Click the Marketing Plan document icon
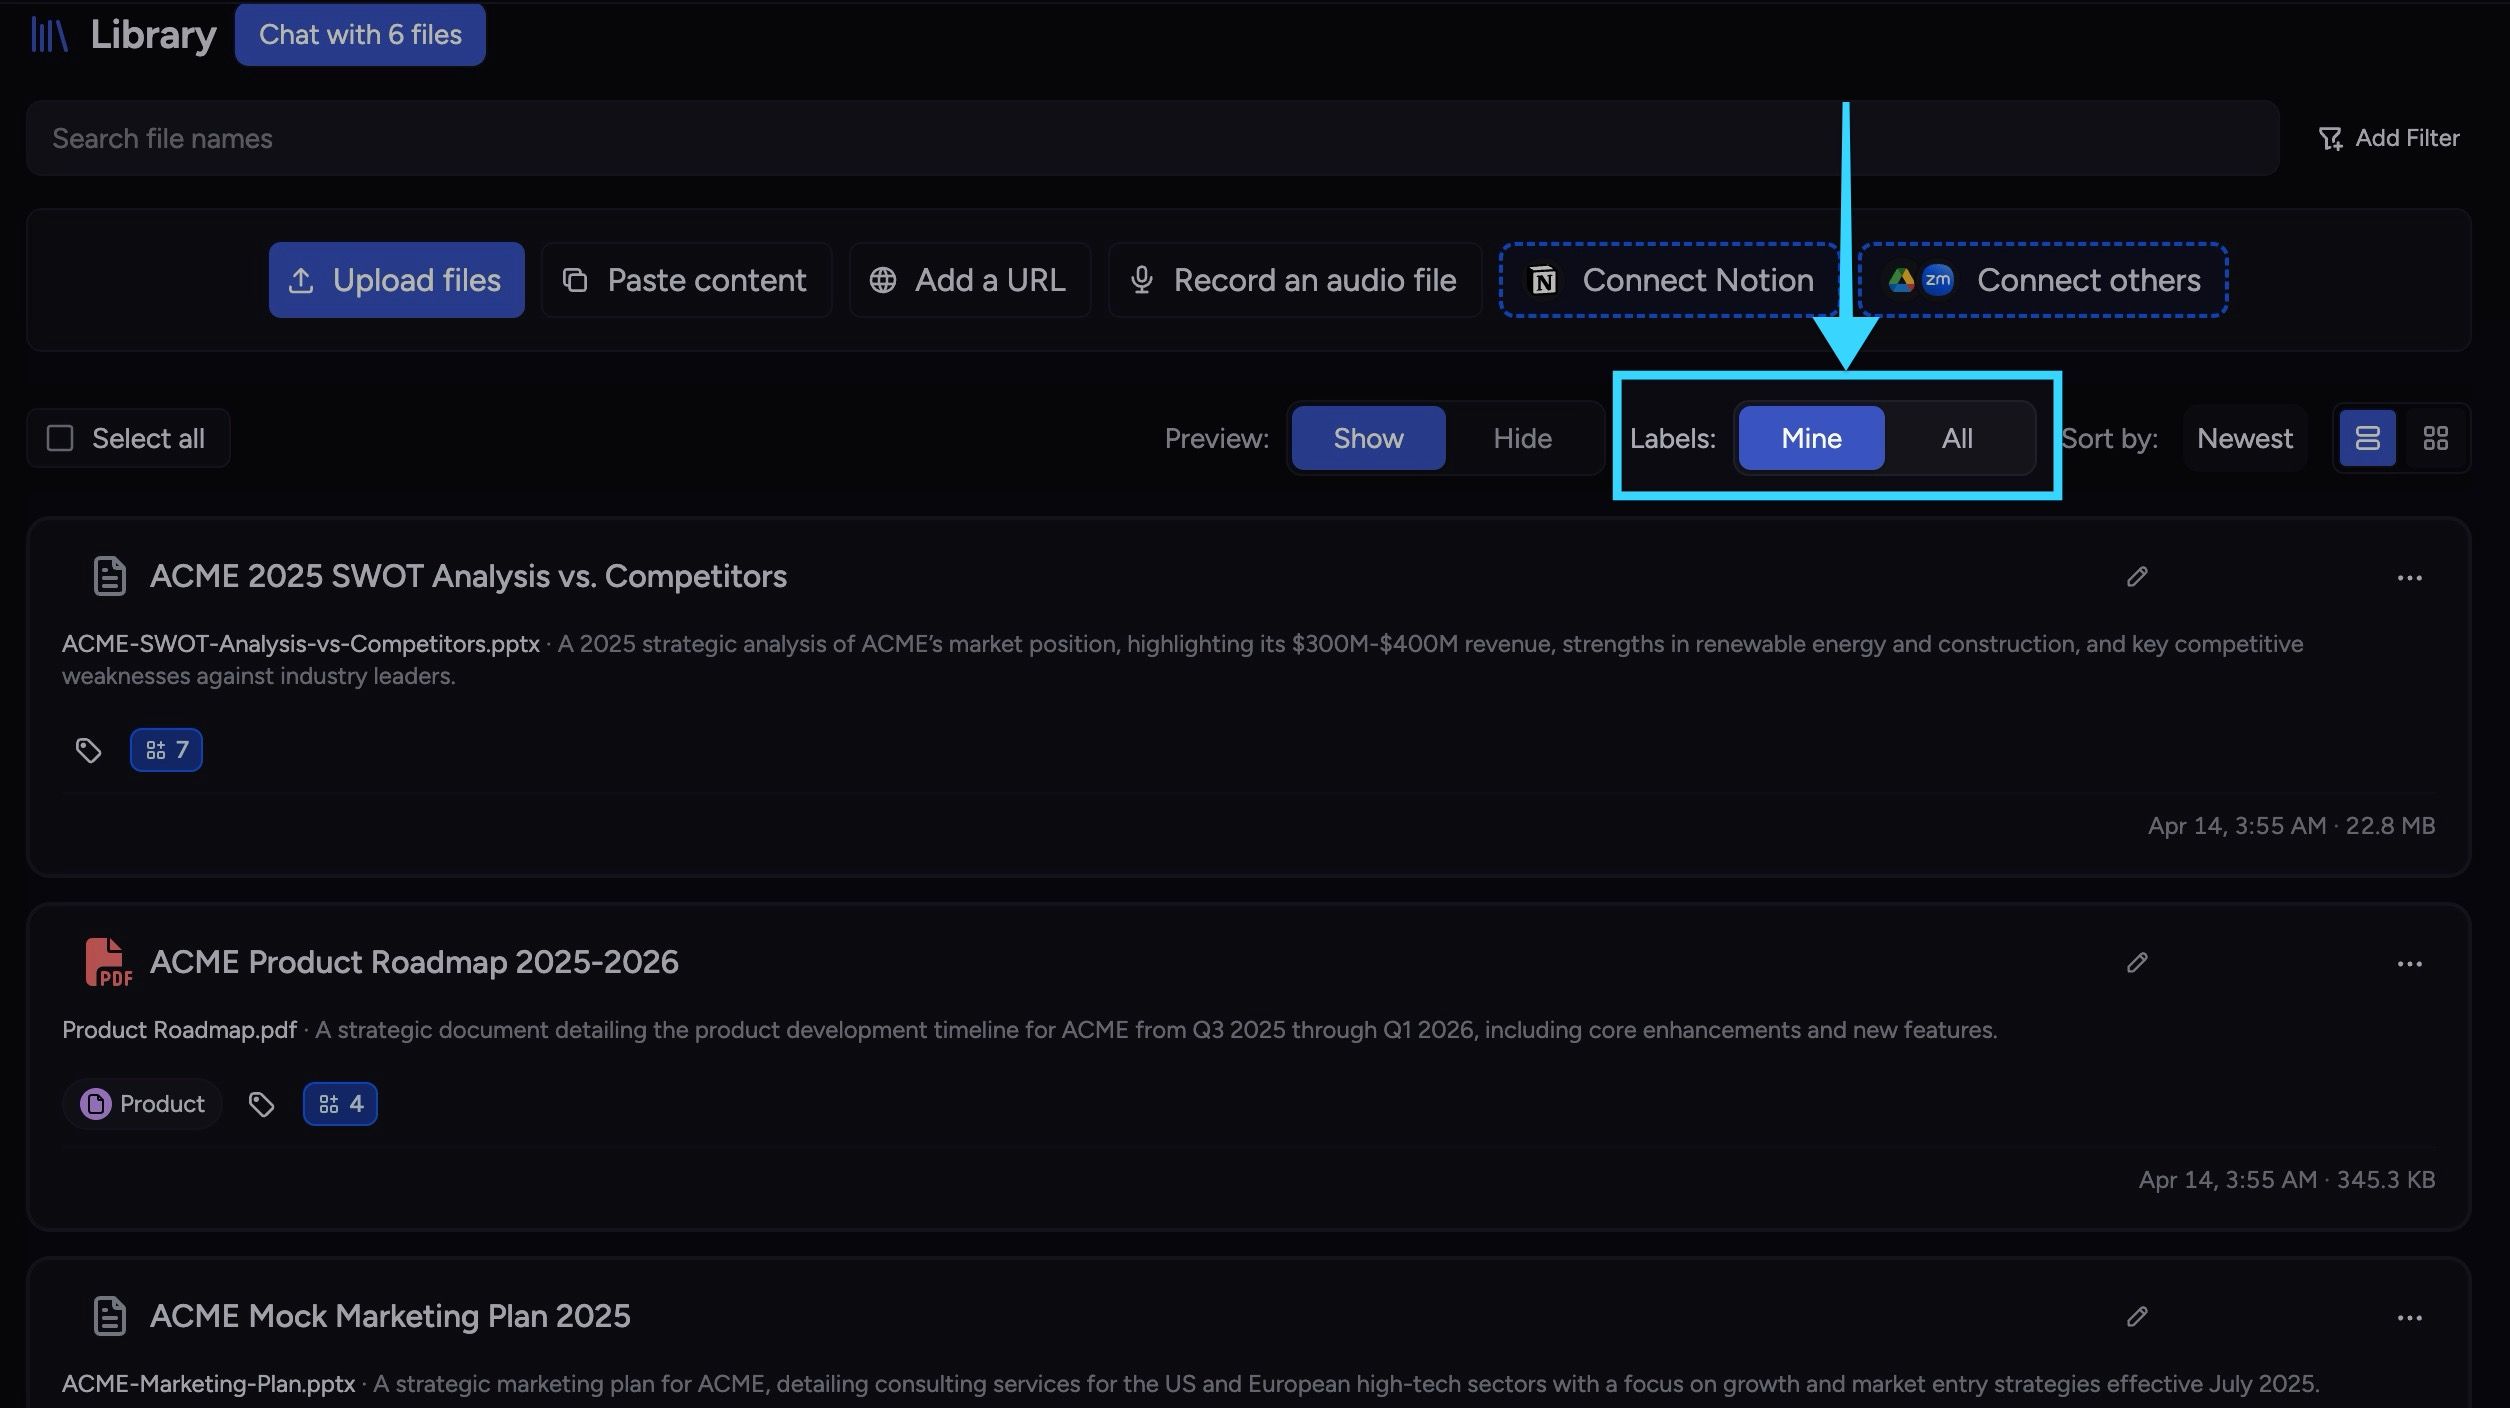 point(109,1316)
